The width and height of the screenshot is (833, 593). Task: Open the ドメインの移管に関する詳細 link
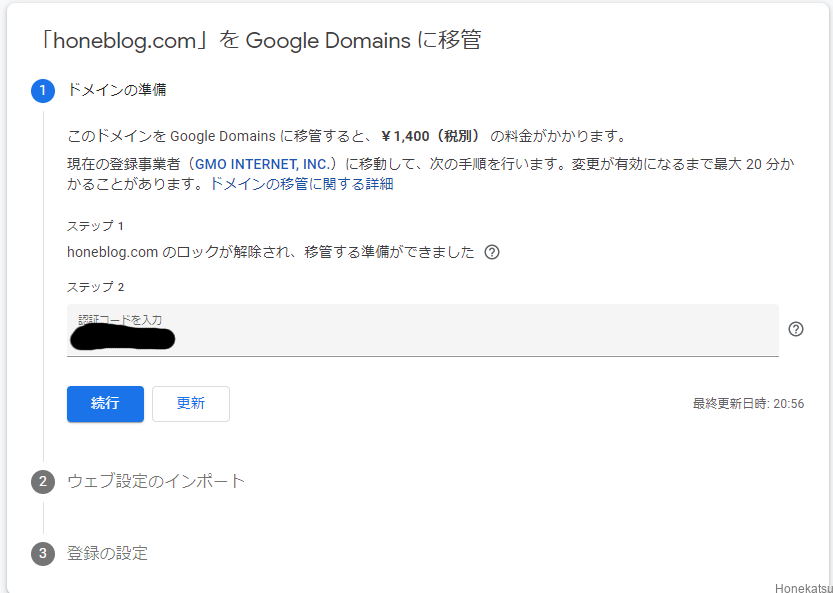pos(301,184)
